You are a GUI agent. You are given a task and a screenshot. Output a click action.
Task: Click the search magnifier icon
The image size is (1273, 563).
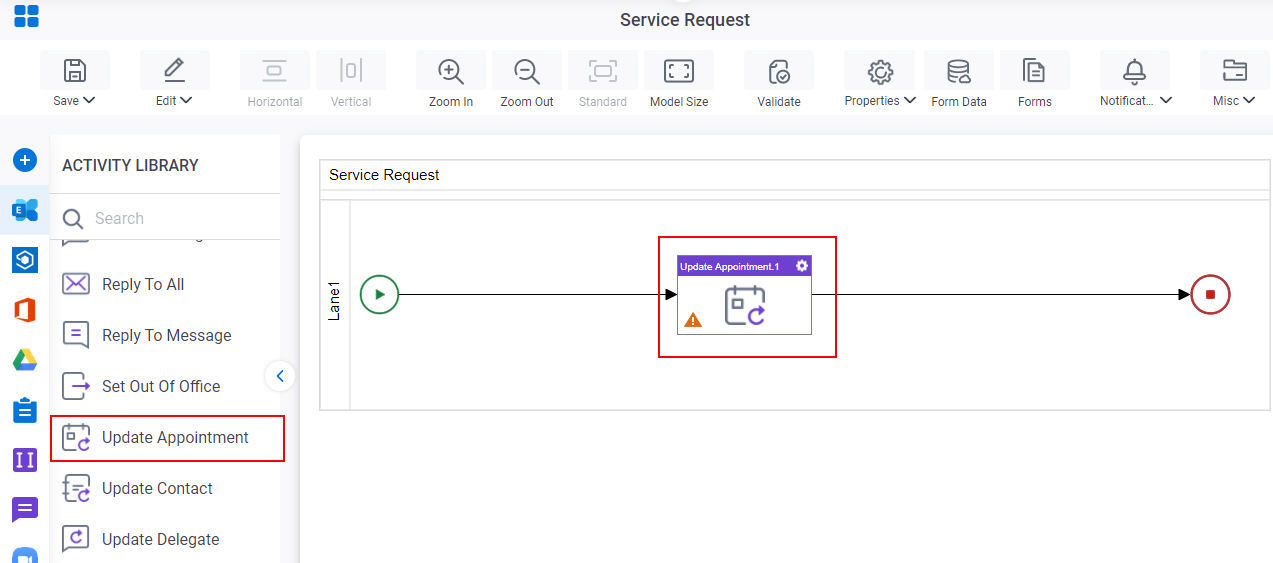pos(73,219)
